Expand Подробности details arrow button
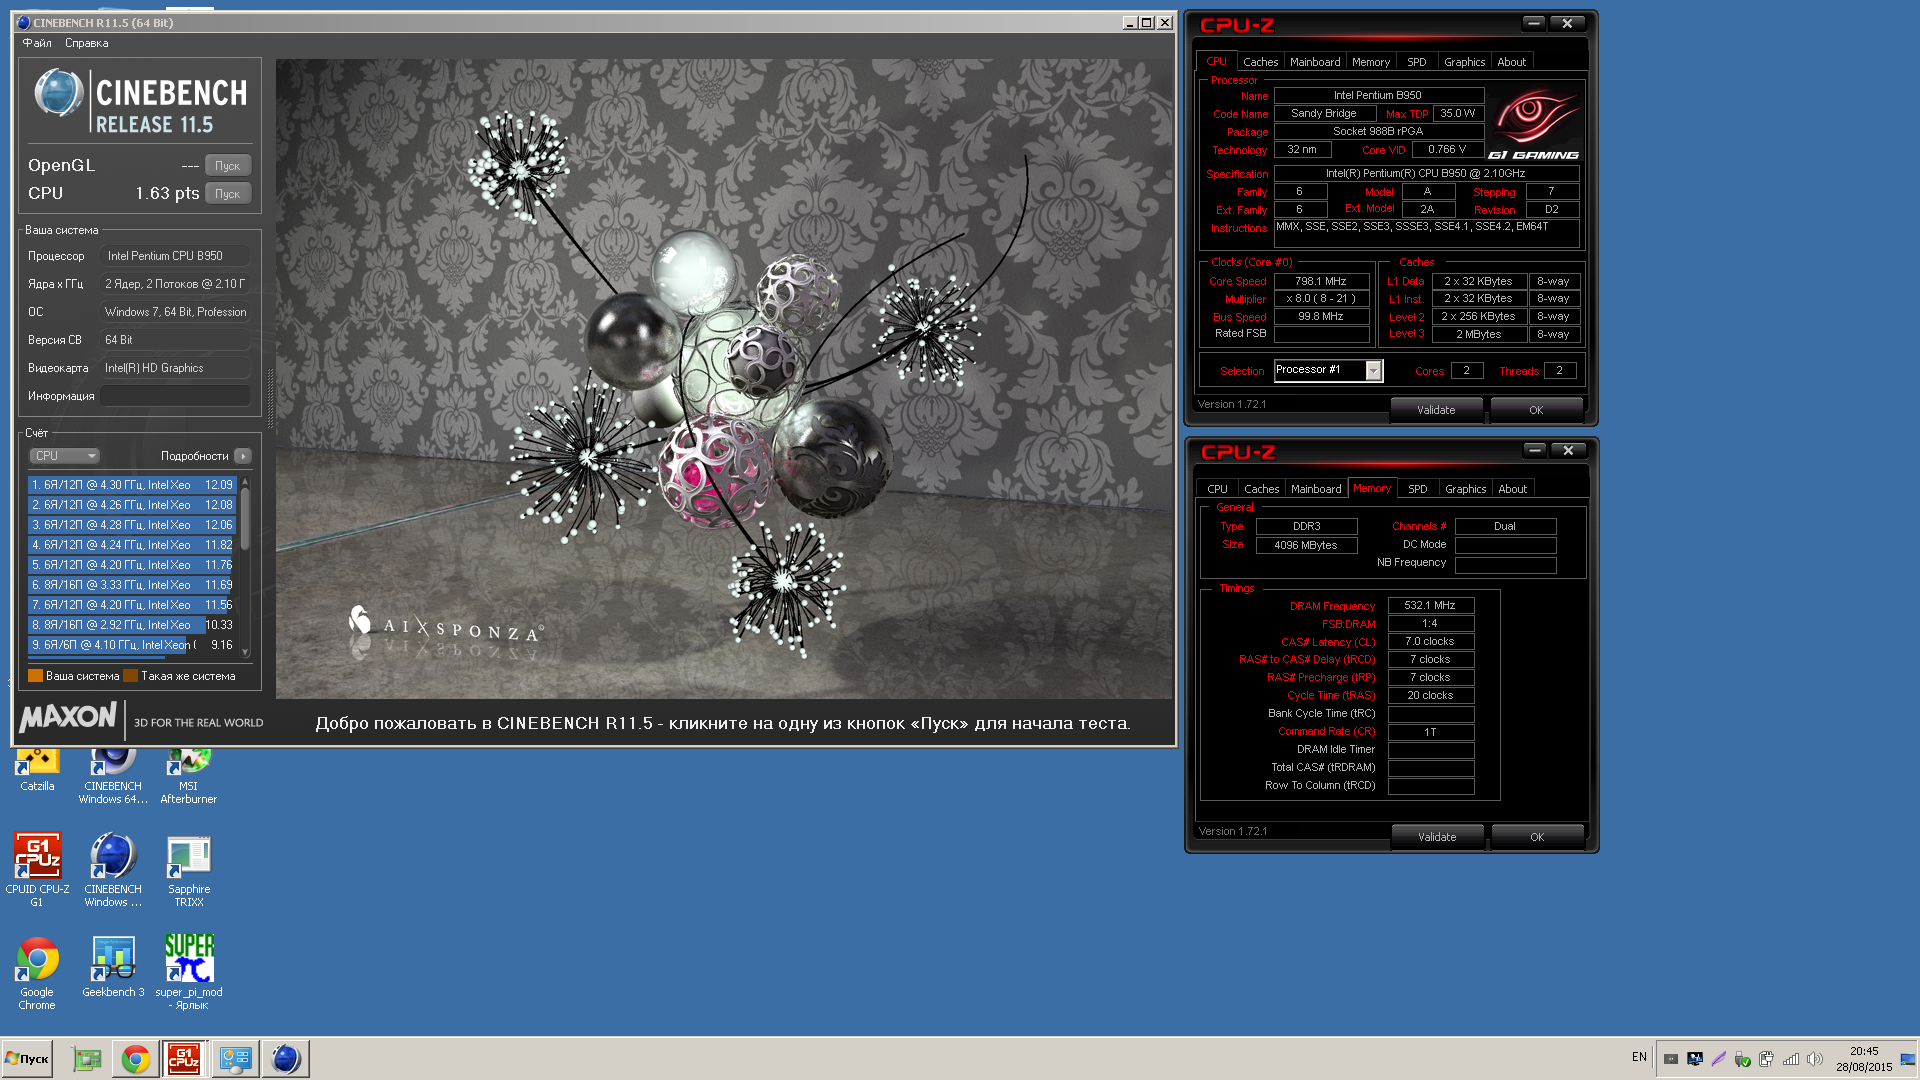This screenshot has height=1080, width=1920. click(x=243, y=456)
